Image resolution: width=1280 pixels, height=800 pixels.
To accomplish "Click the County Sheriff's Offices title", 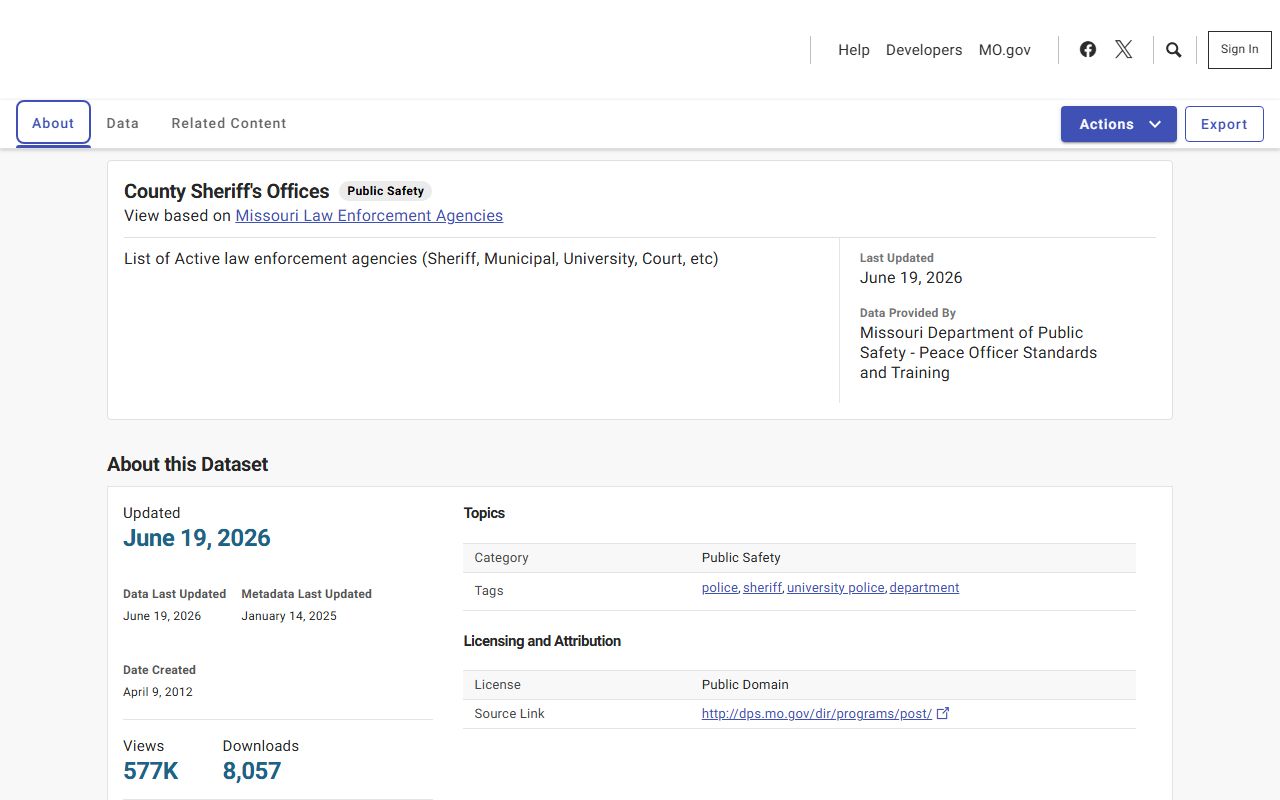I will coord(227,191).
